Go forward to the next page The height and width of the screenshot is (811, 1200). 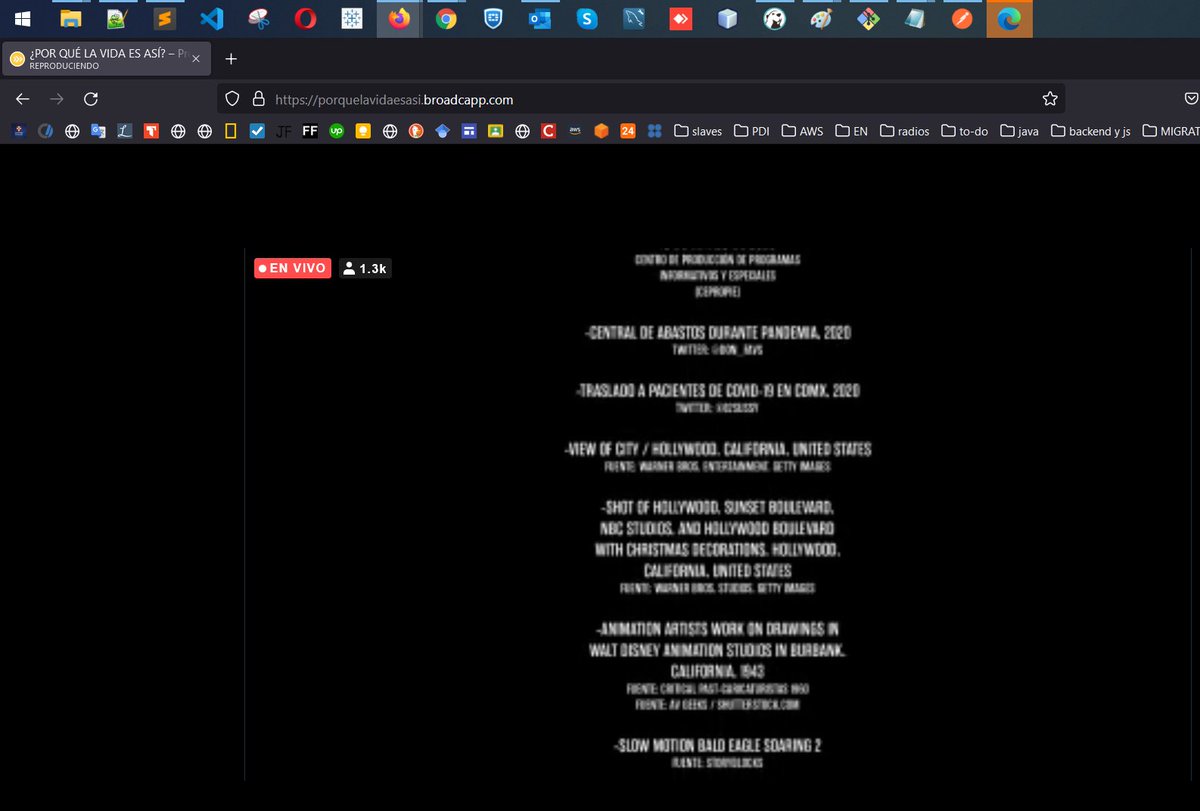pyautogui.click(x=57, y=98)
